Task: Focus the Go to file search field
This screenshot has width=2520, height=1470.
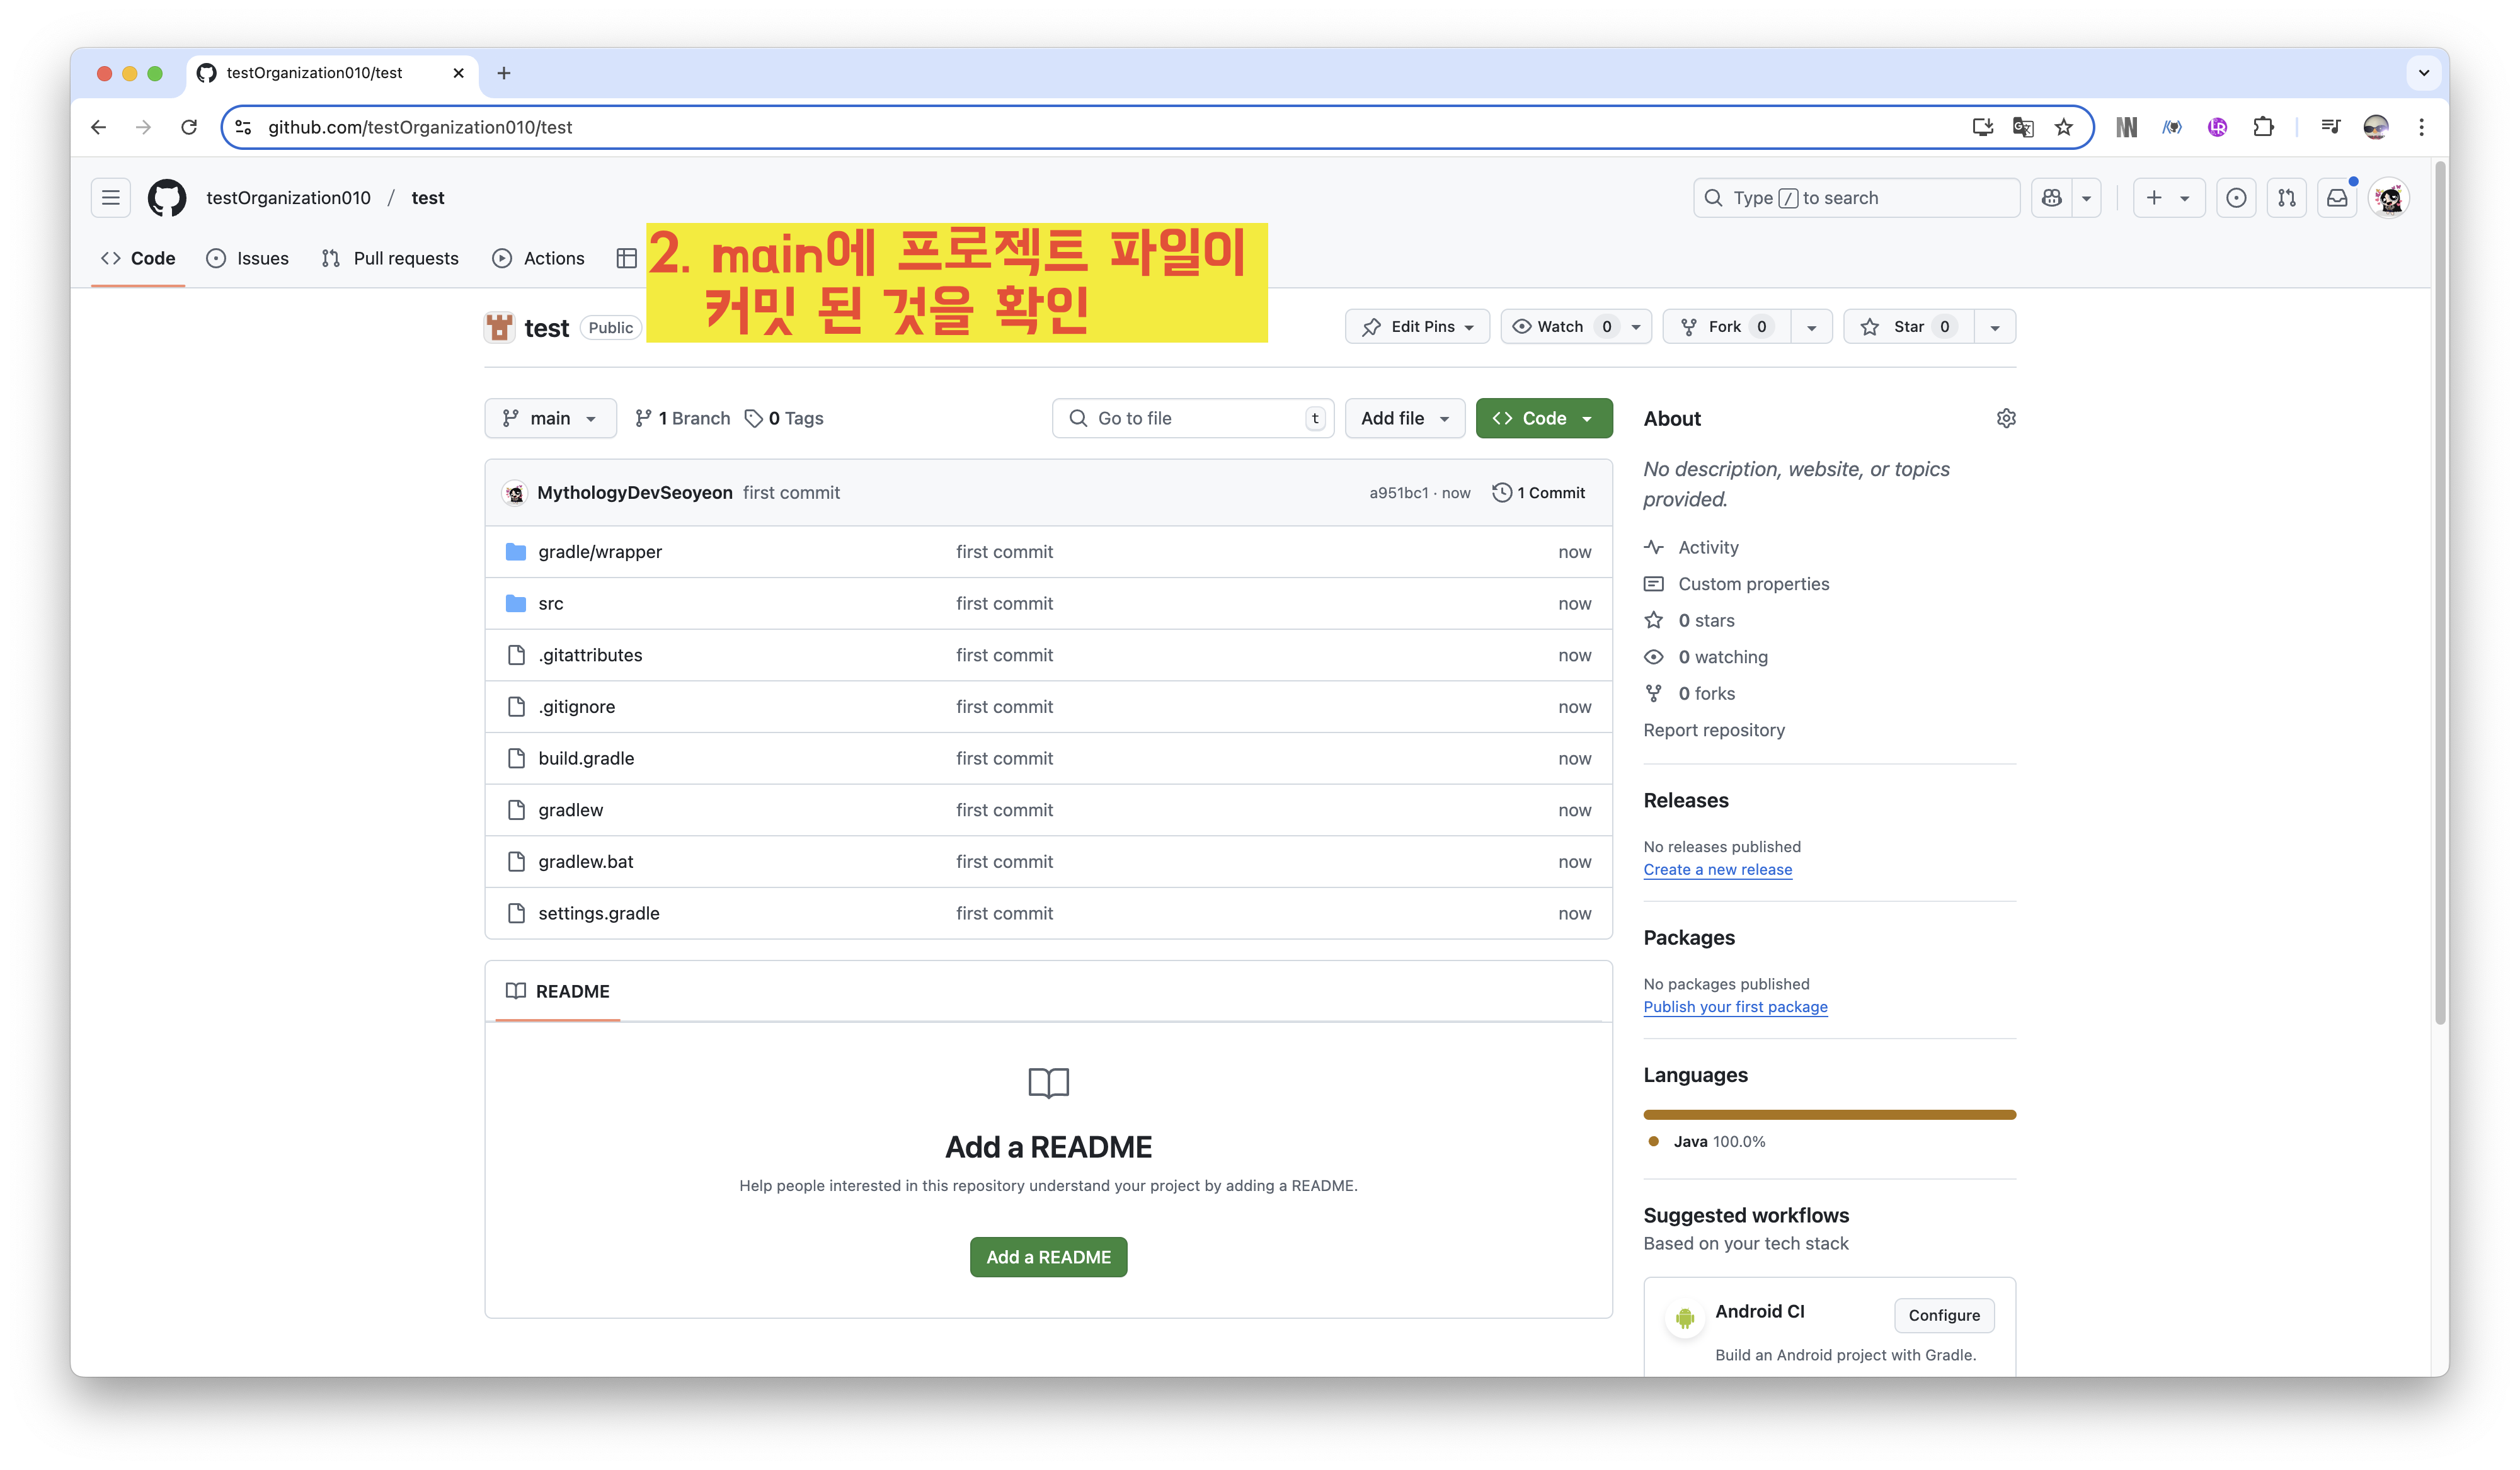Action: point(1190,418)
